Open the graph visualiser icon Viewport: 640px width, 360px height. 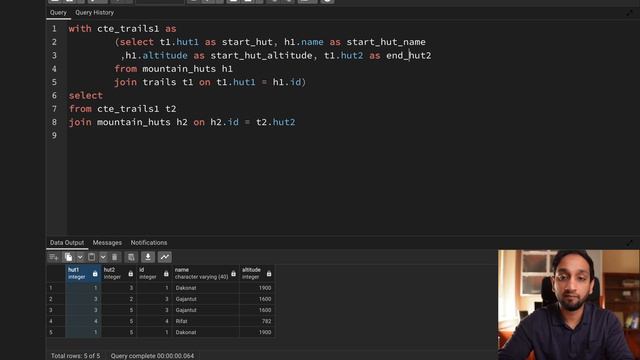tap(164, 257)
